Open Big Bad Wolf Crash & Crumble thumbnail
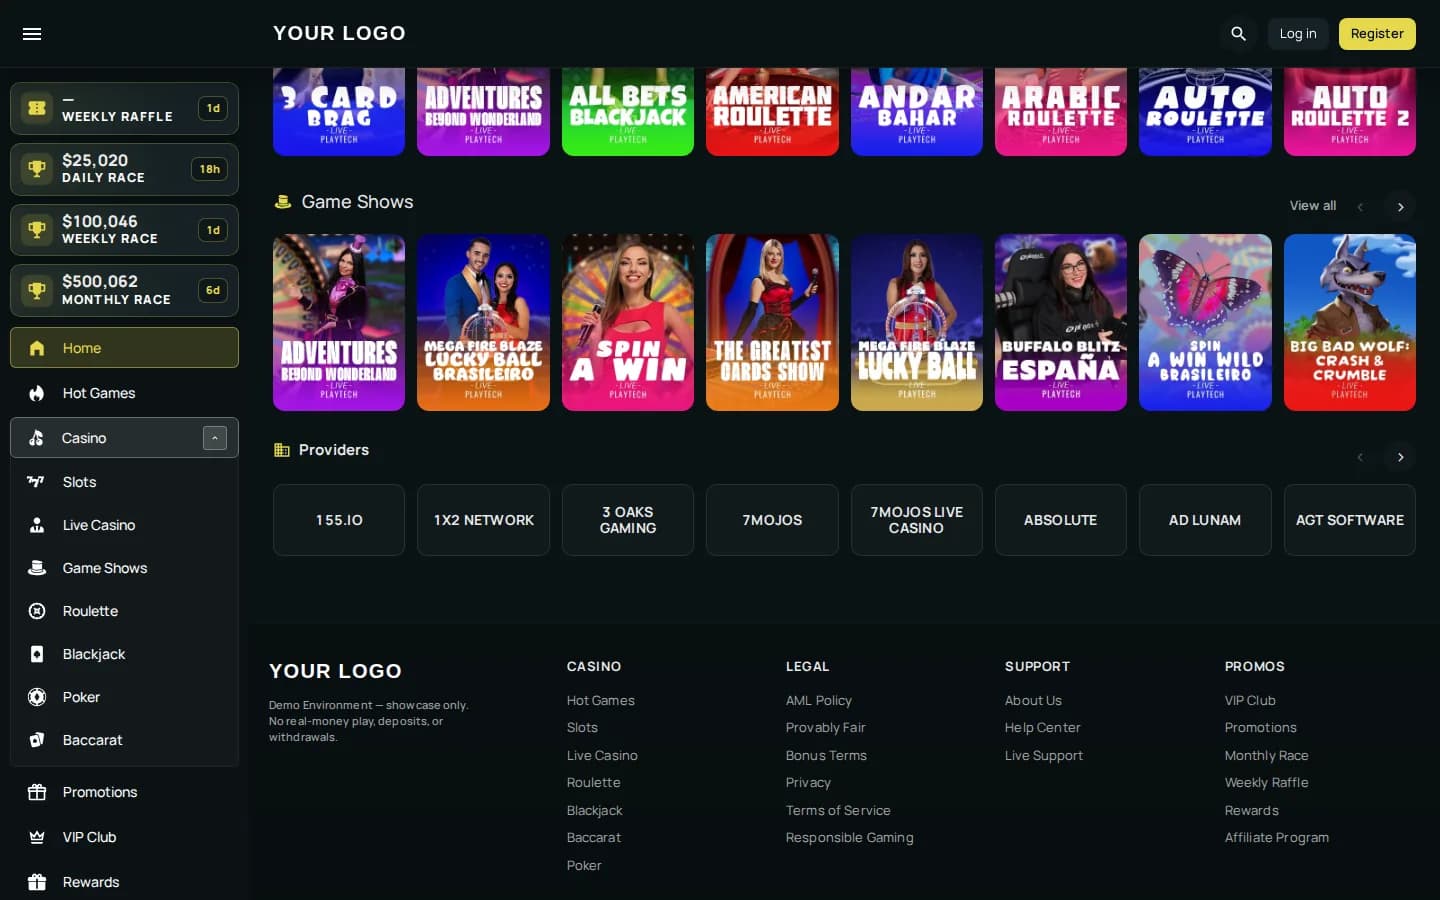 point(1350,323)
